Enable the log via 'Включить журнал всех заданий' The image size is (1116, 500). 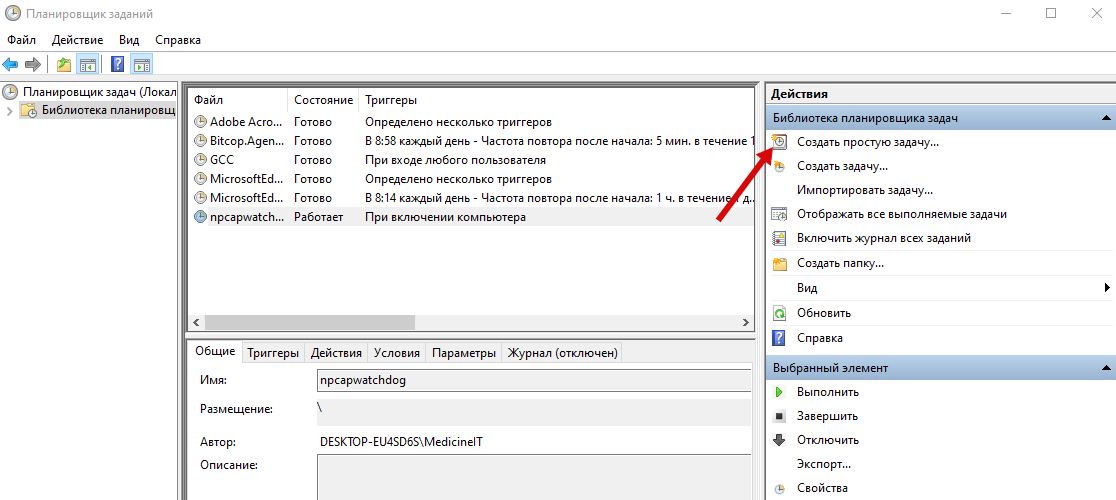pyautogui.click(x=883, y=238)
